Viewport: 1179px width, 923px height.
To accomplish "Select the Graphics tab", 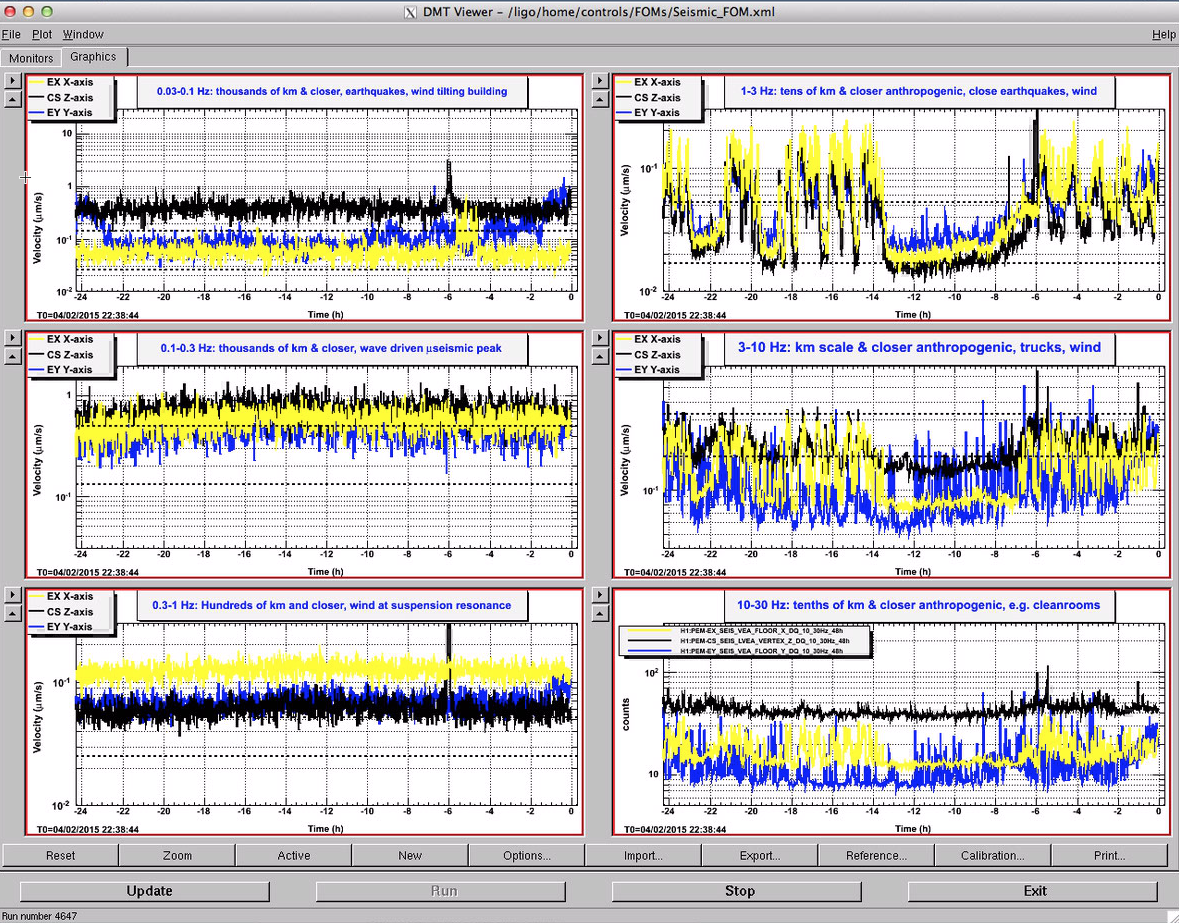I will pyautogui.click(x=93, y=56).
